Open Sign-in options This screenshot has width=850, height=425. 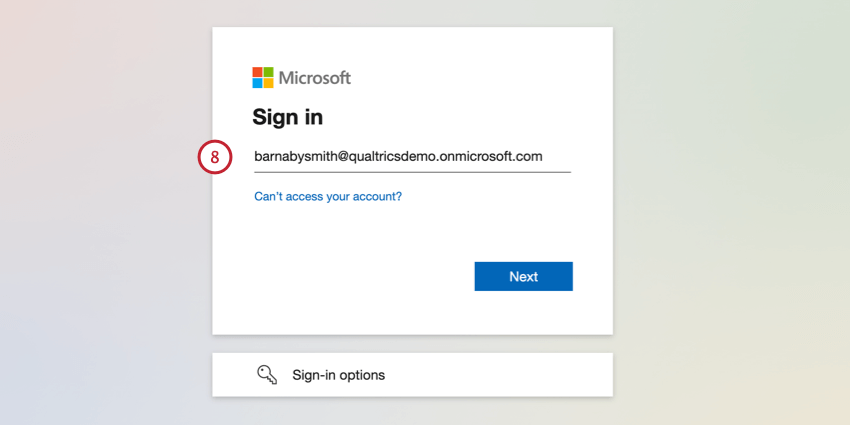[338, 375]
